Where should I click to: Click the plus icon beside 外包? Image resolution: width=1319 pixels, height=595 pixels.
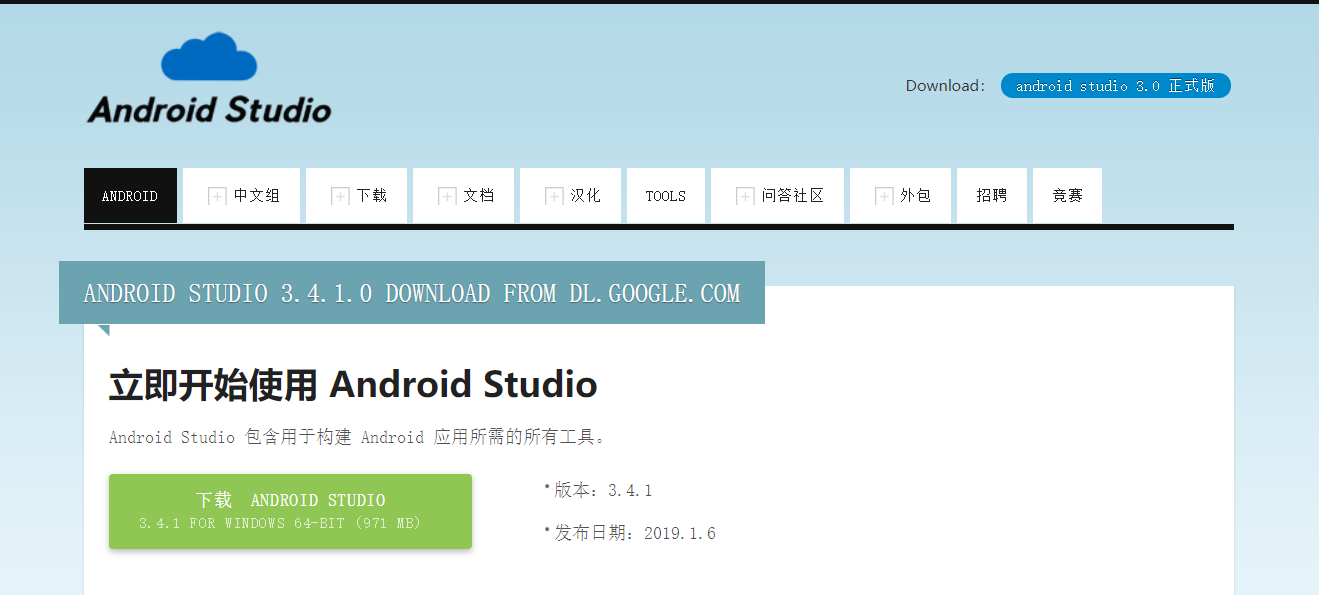882,195
